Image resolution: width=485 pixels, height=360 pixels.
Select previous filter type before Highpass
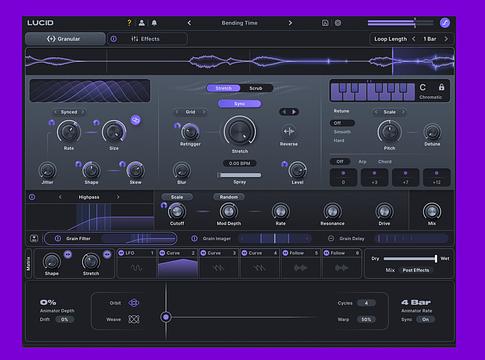pyautogui.click(x=60, y=197)
